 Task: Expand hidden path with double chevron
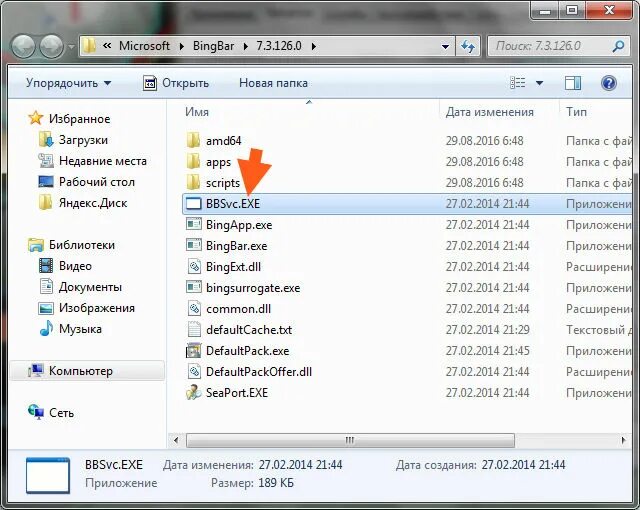[x=107, y=46]
